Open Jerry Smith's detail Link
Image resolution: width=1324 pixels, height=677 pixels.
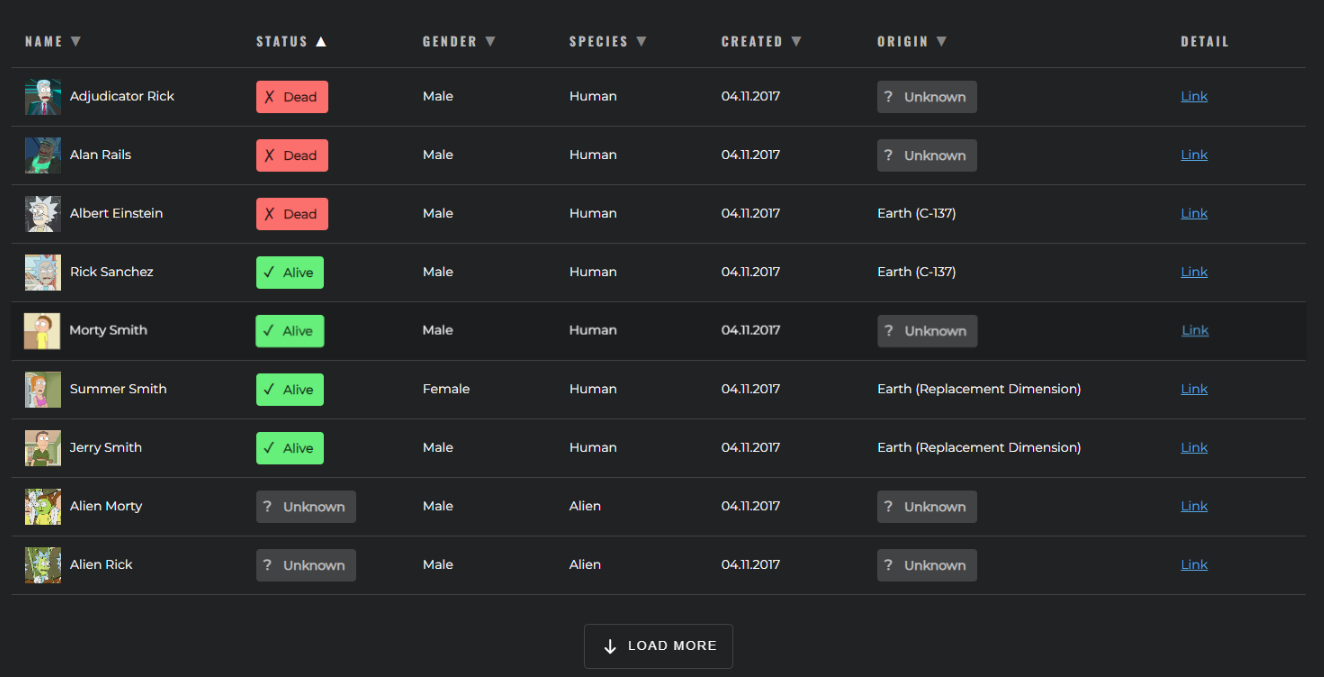(x=1194, y=447)
